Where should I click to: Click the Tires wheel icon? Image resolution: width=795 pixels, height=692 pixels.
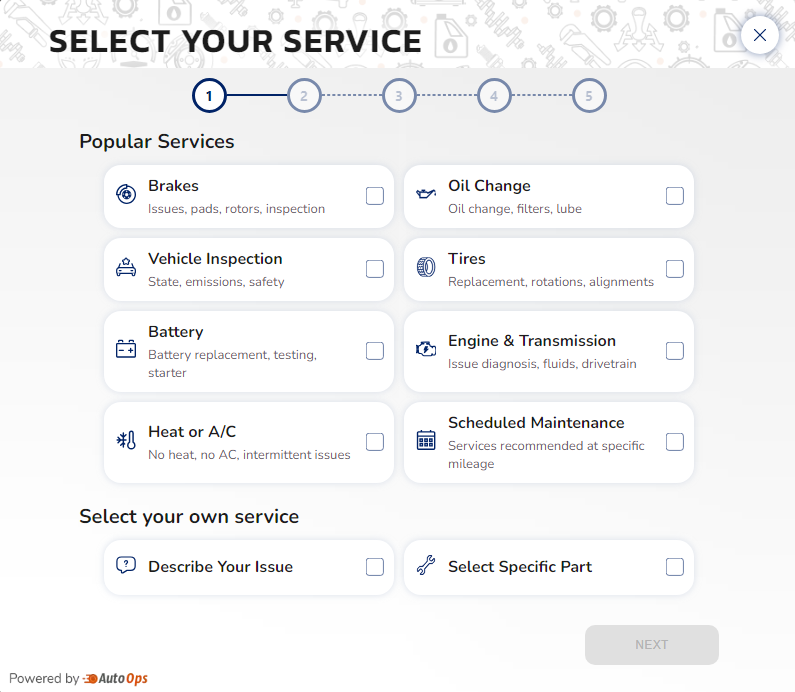tap(426, 268)
